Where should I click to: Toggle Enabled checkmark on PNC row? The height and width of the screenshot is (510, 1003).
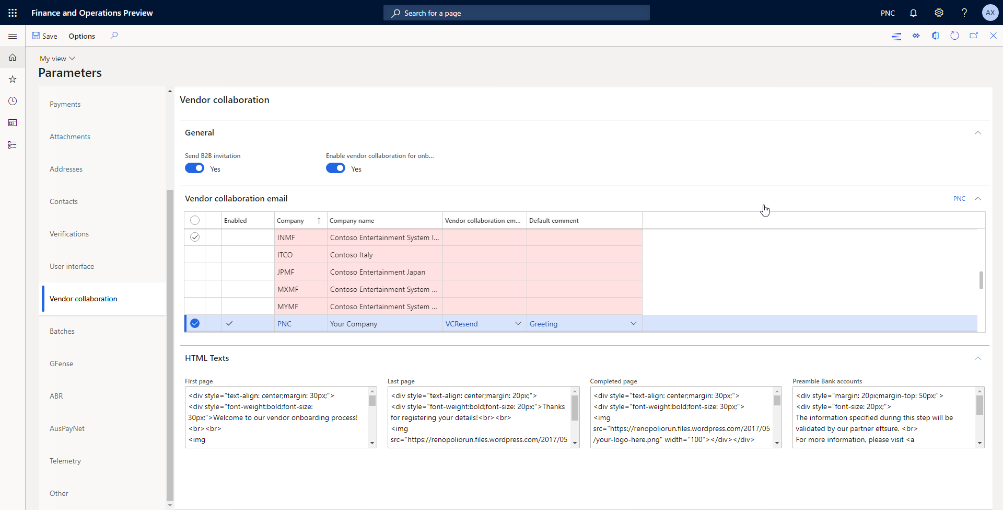pos(229,324)
